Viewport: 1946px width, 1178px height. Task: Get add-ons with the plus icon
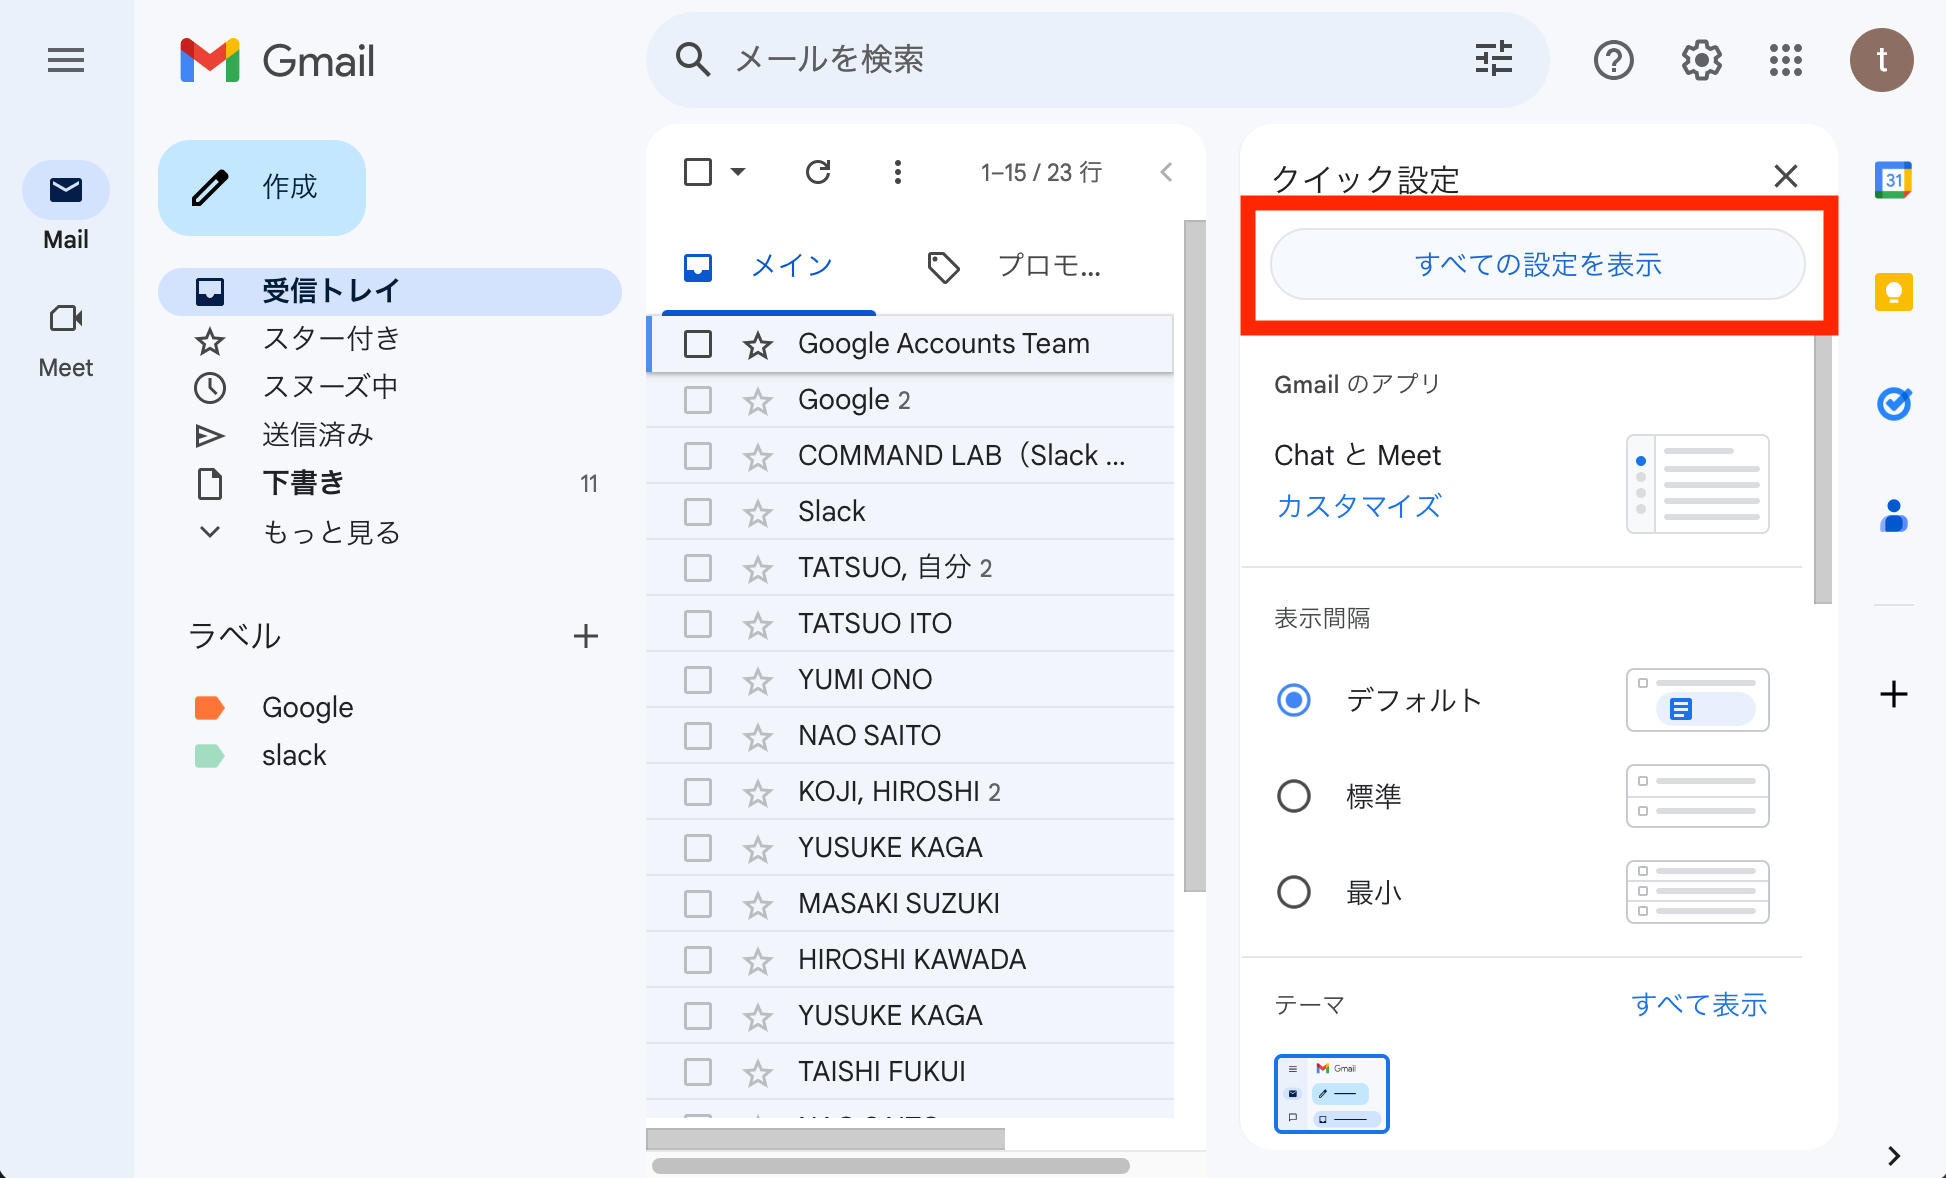click(1893, 694)
